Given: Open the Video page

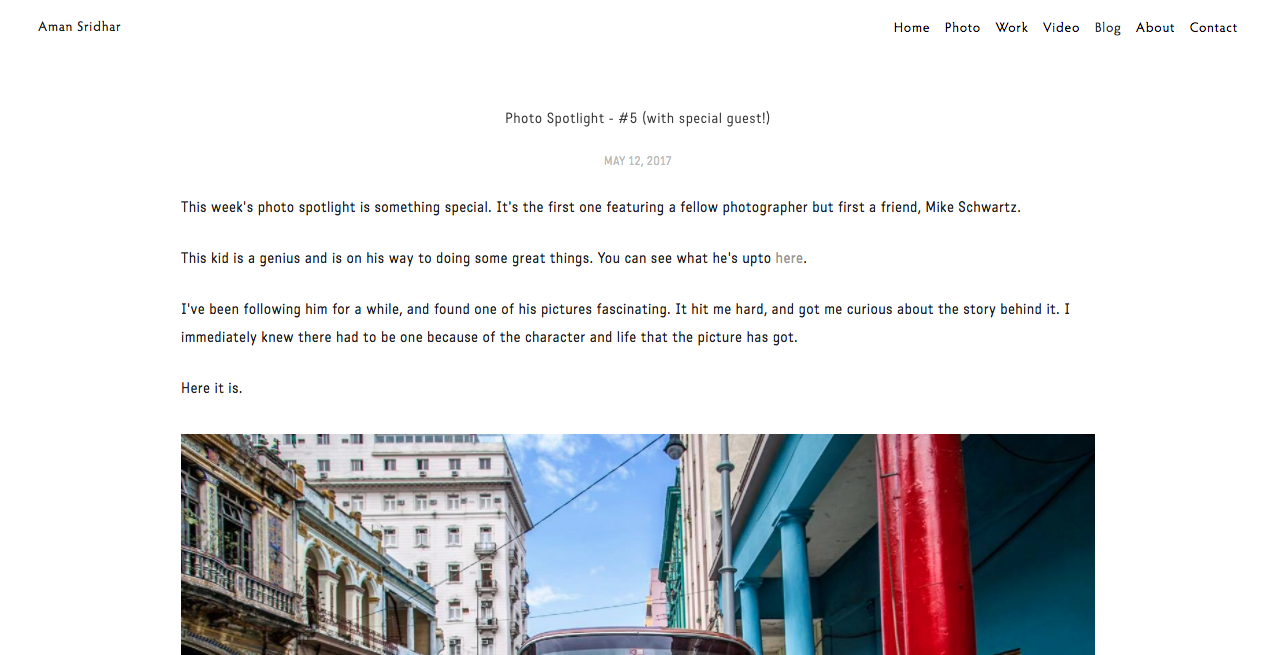Looking at the screenshot, I should 1061,28.
